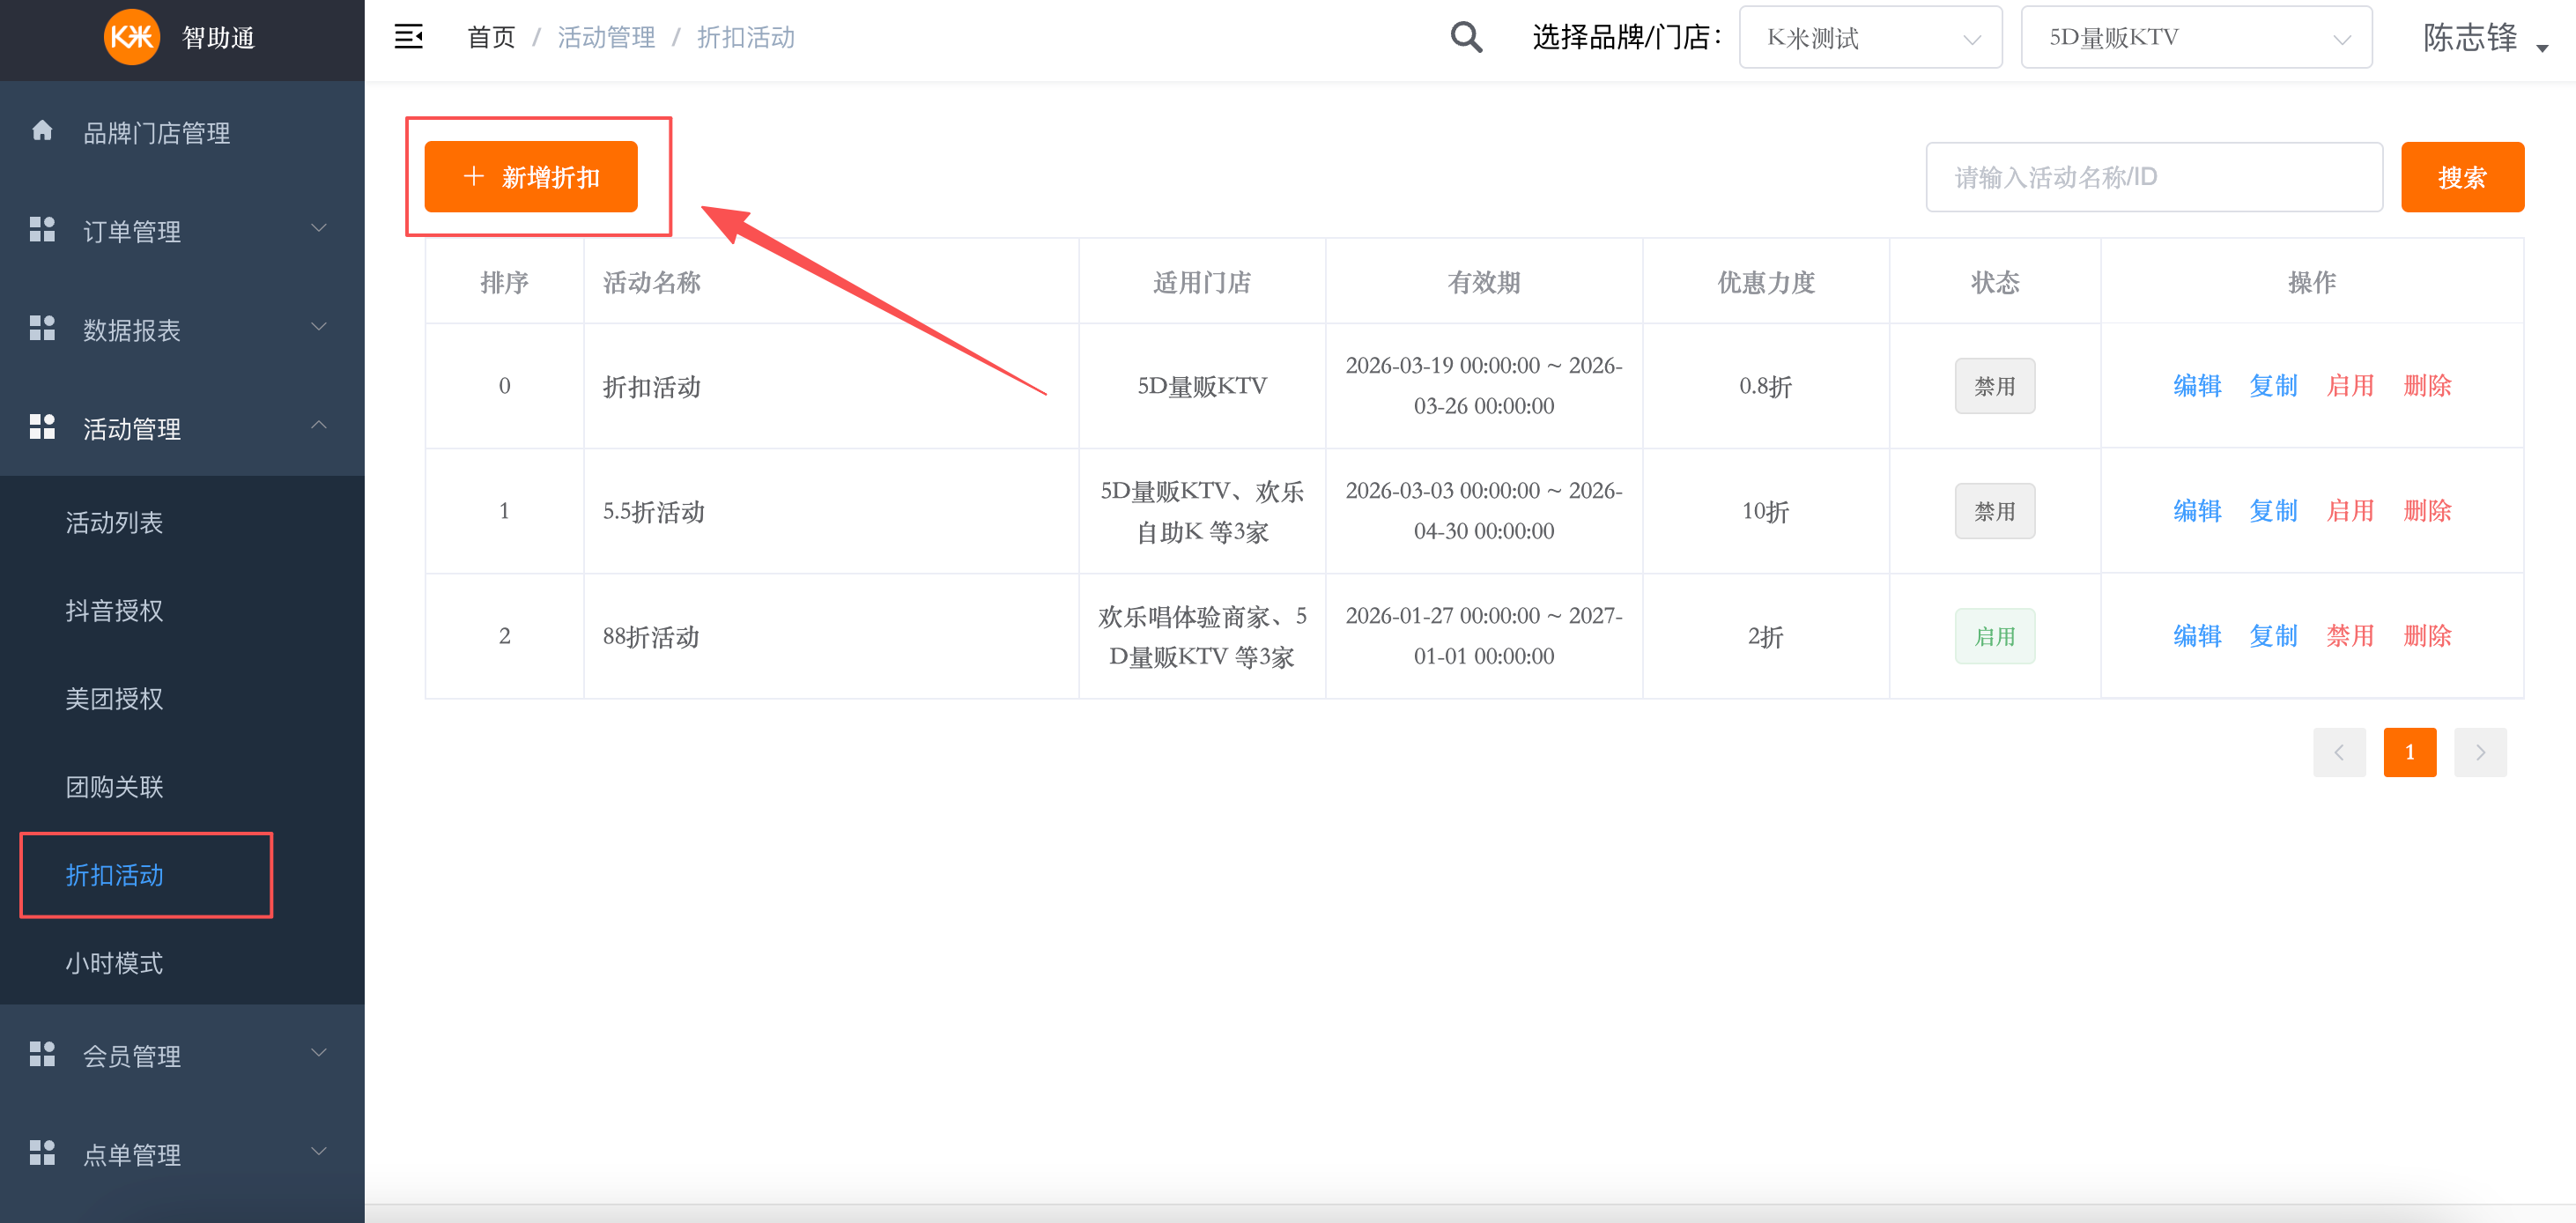Select the 订单管理 grid icon in sidebar

(42, 229)
